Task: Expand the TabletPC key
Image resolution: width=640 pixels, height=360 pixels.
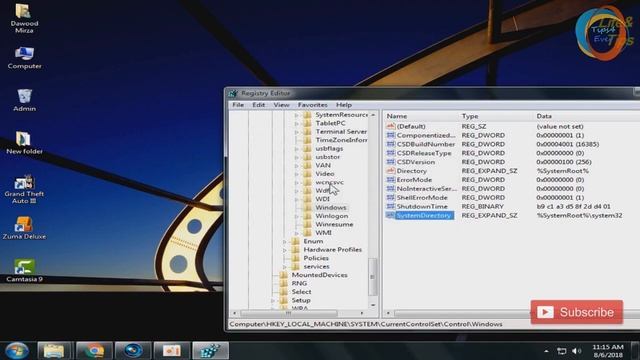Action: click(297, 123)
